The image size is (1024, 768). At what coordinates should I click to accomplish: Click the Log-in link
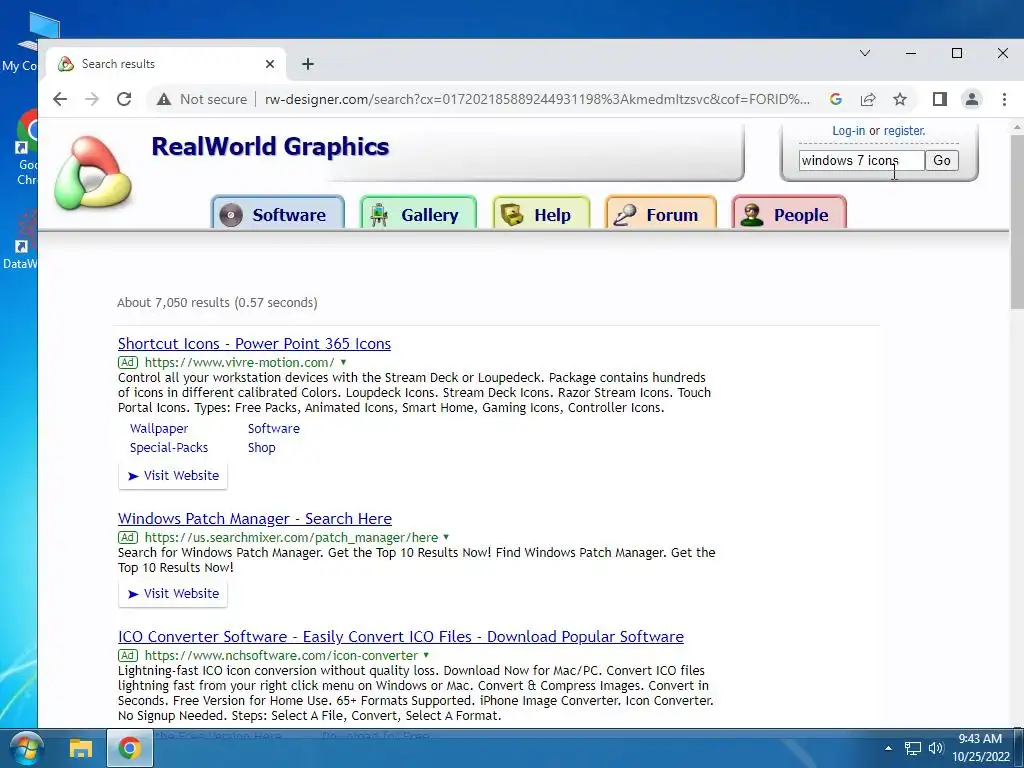tap(848, 131)
